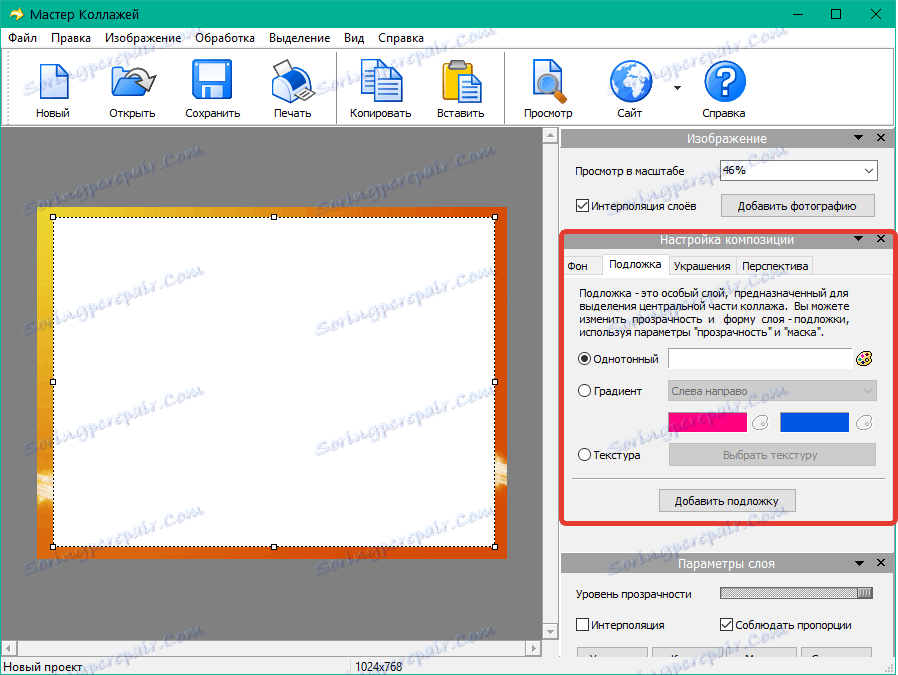Click the Сохранить floppy disk icon
The height and width of the screenshot is (675, 898).
(x=212, y=80)
